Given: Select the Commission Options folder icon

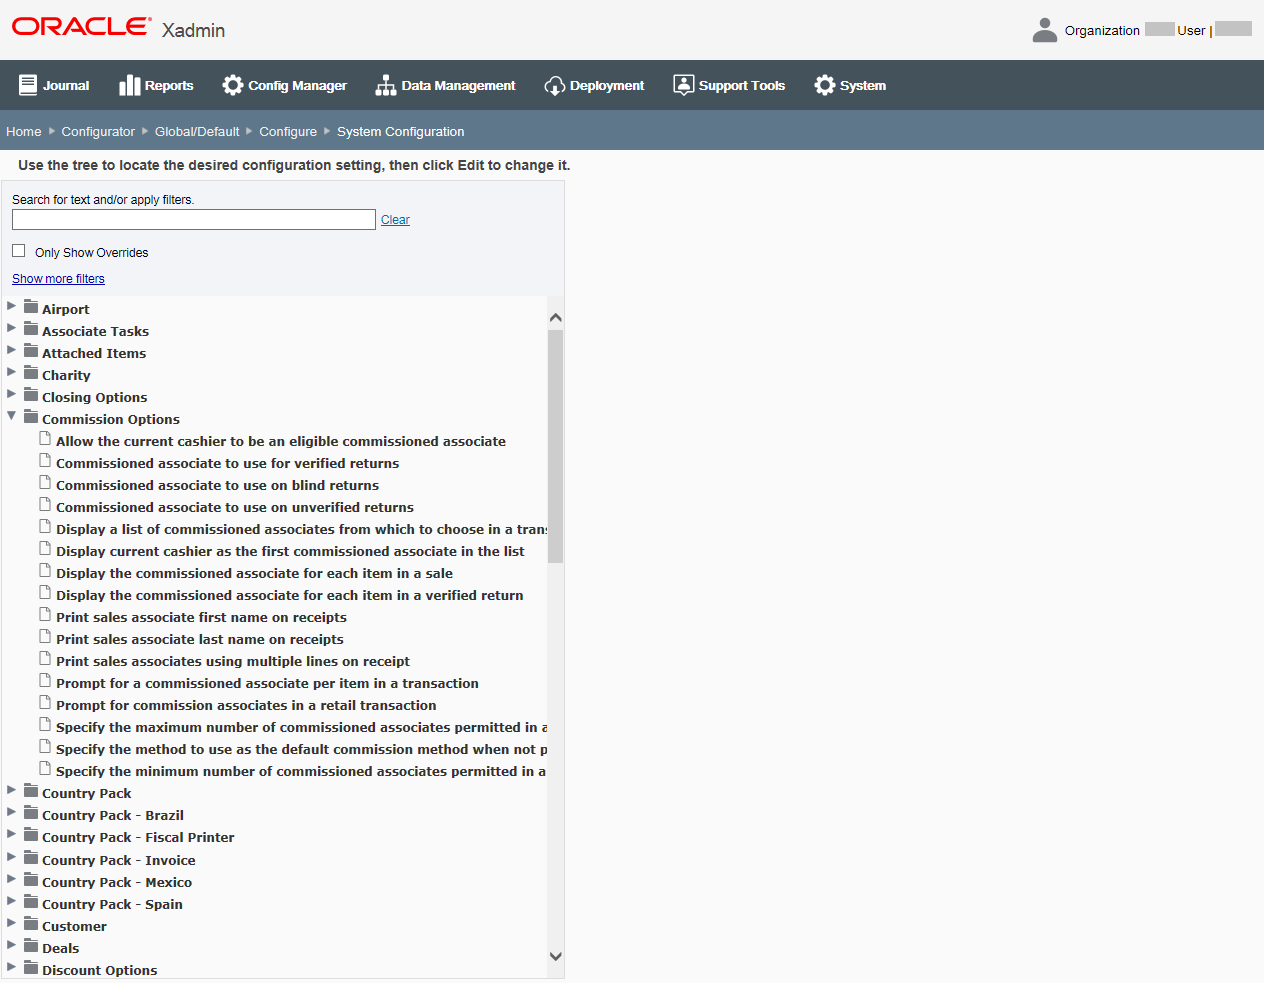Looking at the screenshot, I should tap(30, 418).
